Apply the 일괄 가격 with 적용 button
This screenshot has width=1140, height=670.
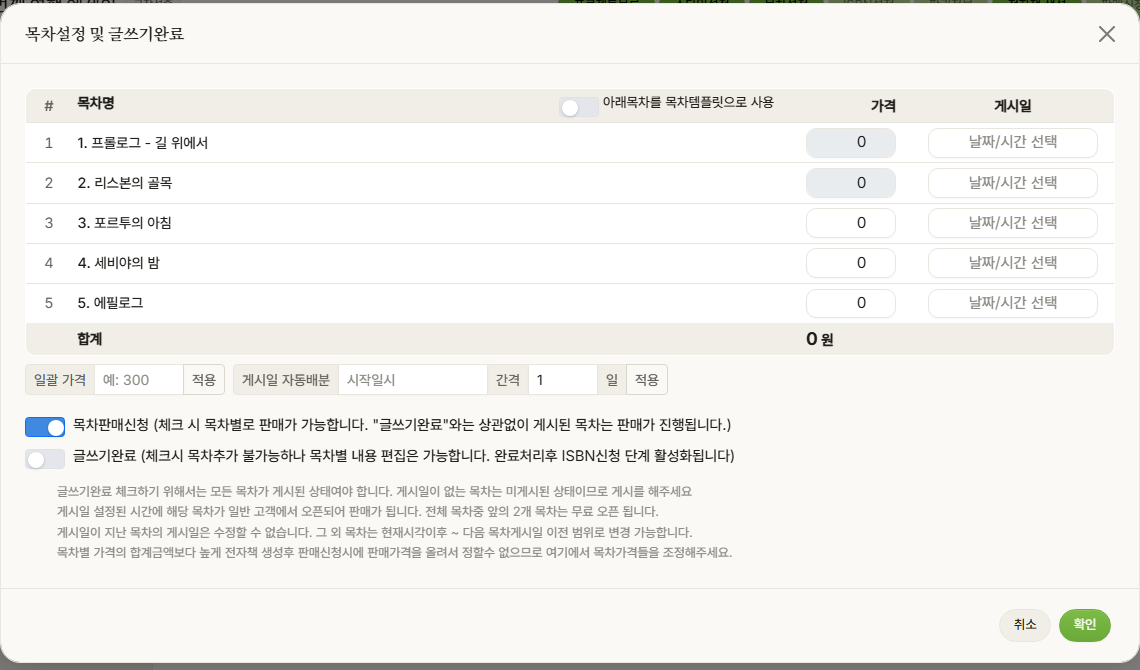point(204,380)
